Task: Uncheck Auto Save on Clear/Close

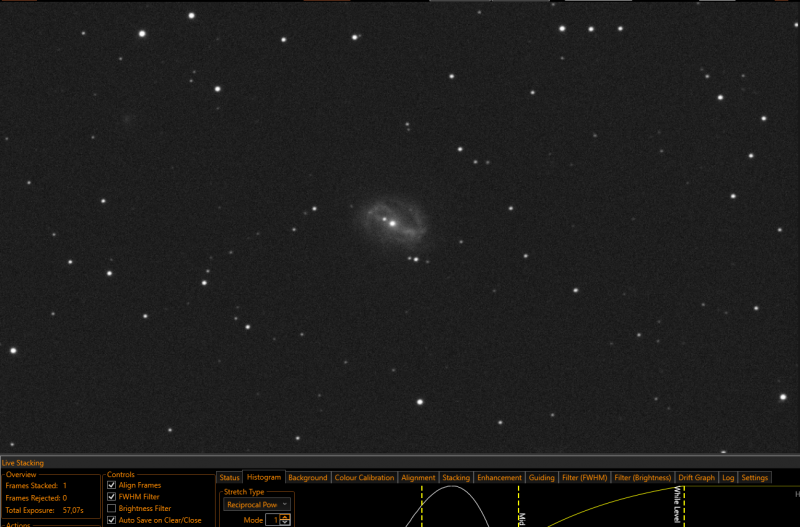Action: pos(111,520)
